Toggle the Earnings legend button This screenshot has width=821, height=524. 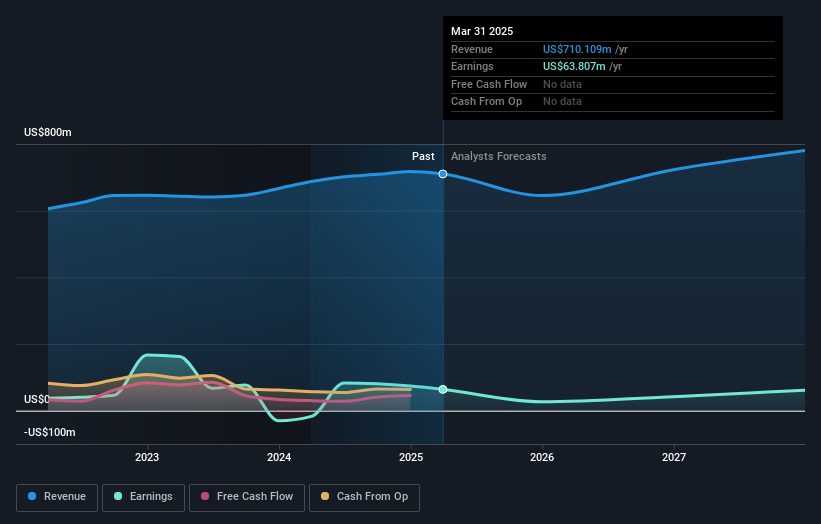pyautogui.click(x=143, y=497)
